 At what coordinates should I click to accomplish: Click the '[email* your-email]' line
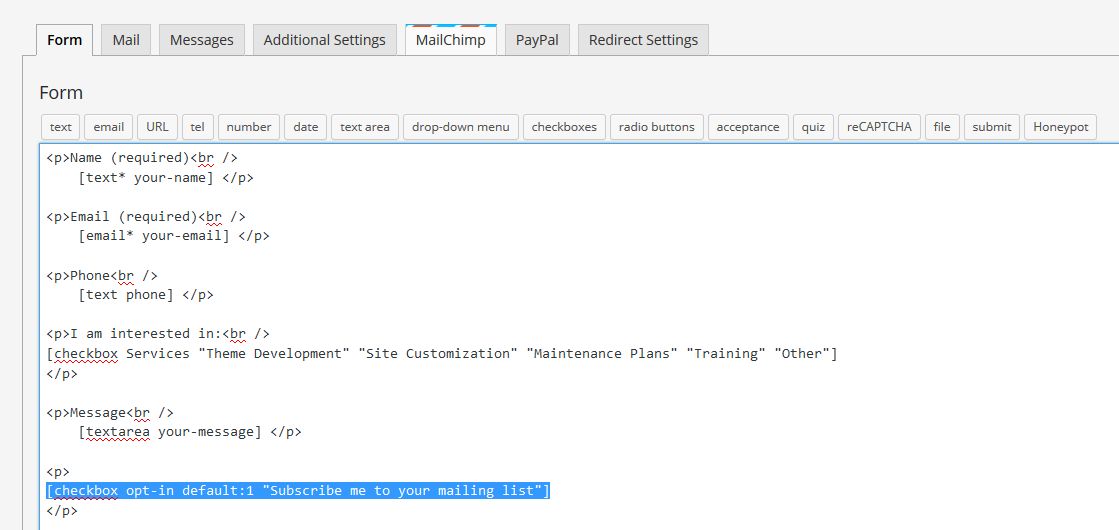point(174,235)
